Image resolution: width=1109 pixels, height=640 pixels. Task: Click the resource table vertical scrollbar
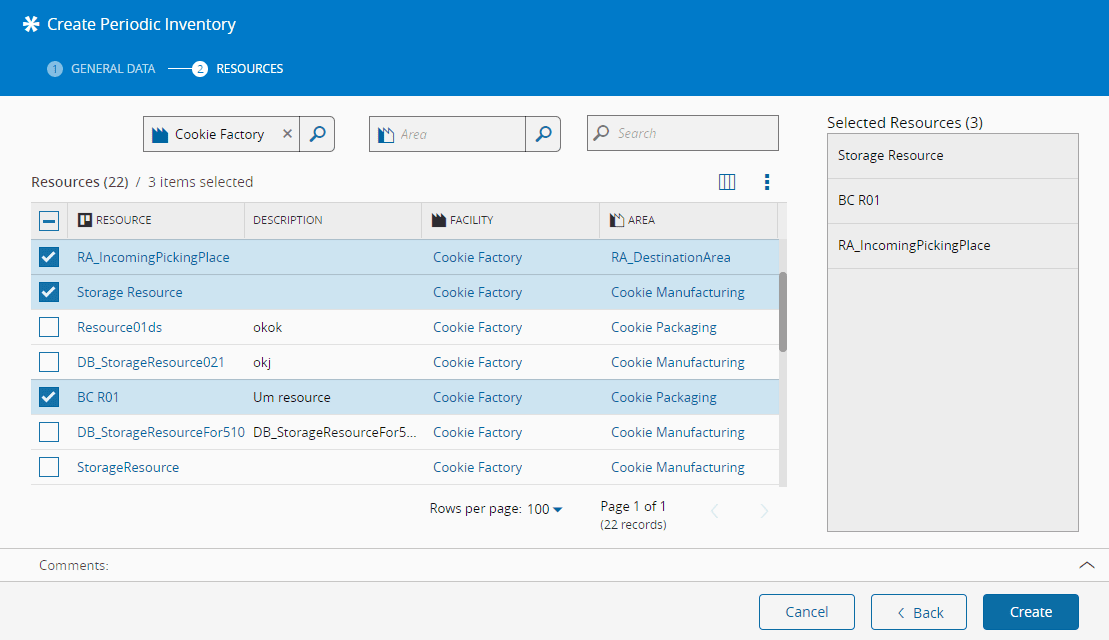click(783, 311)
